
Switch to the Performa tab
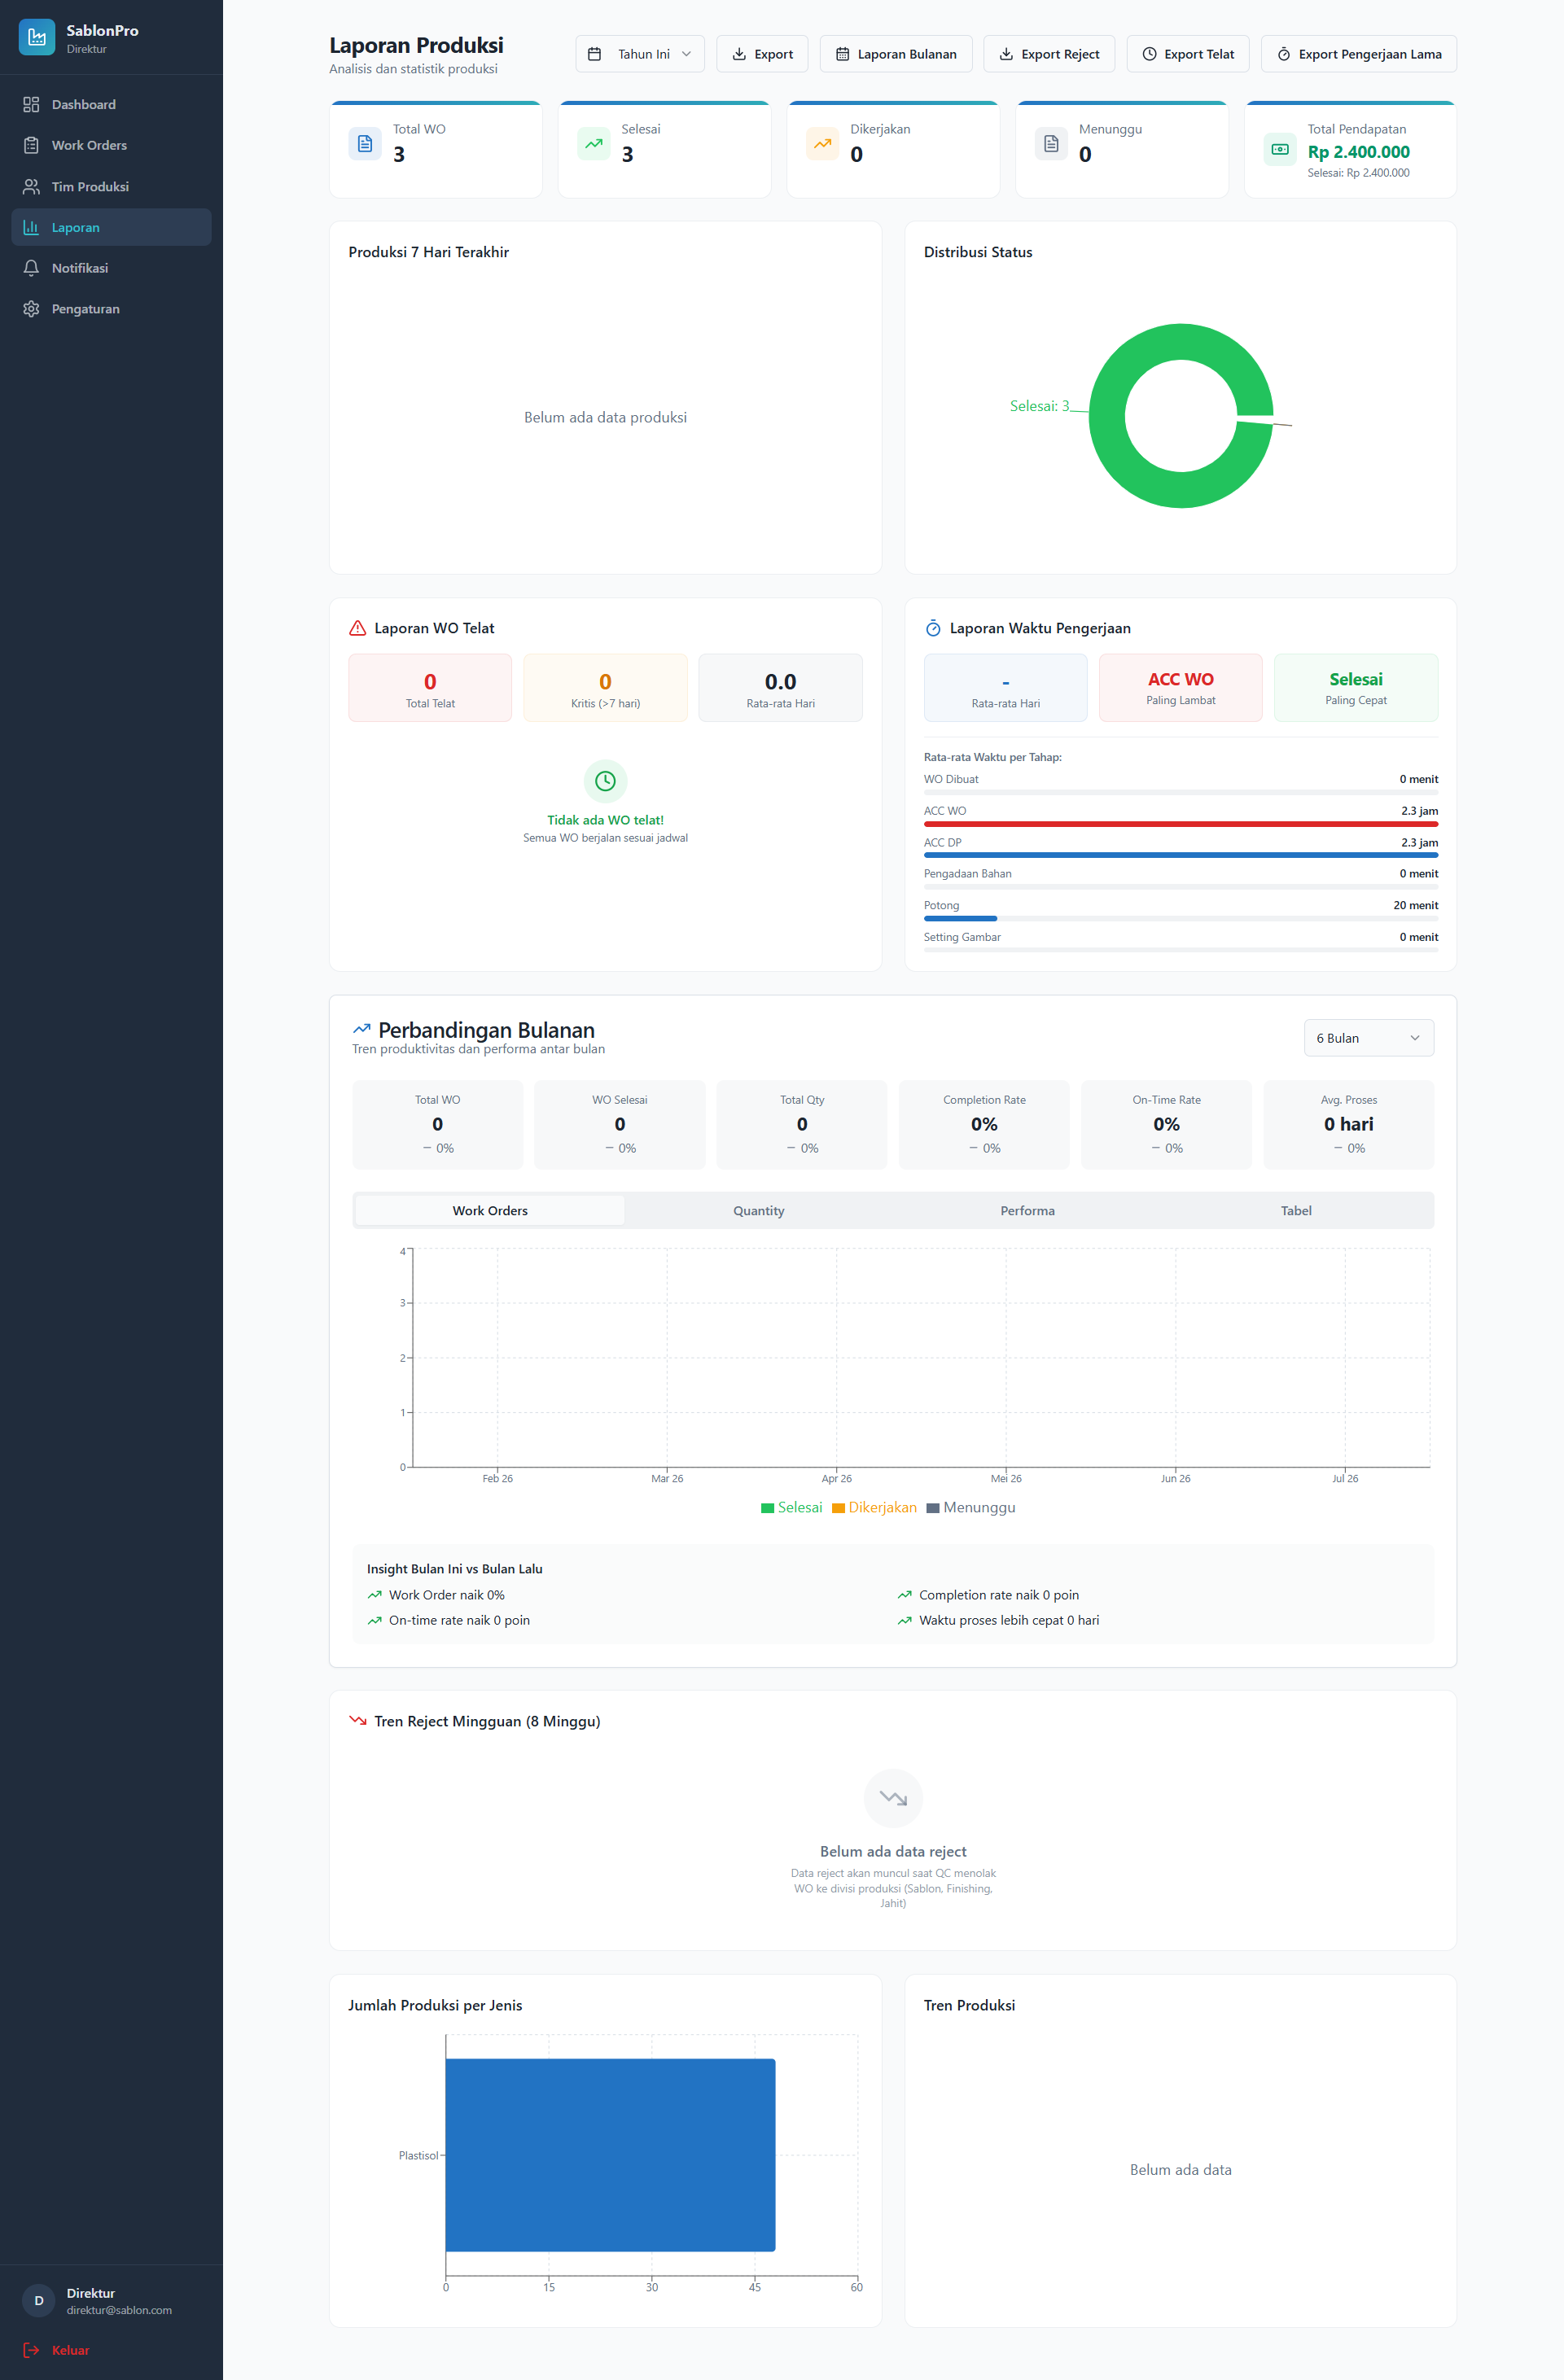[x=1027, y=1210]
